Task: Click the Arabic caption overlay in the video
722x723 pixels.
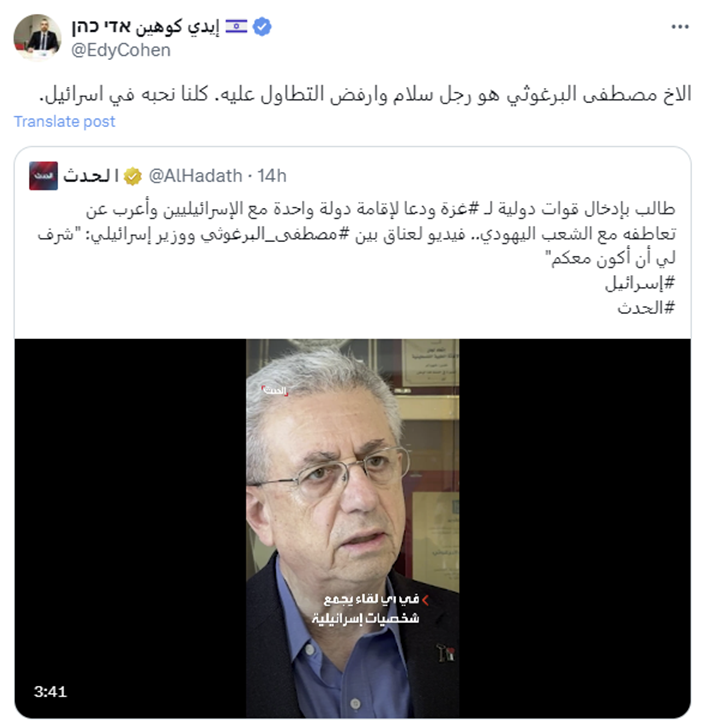Action: coord(370,609)
